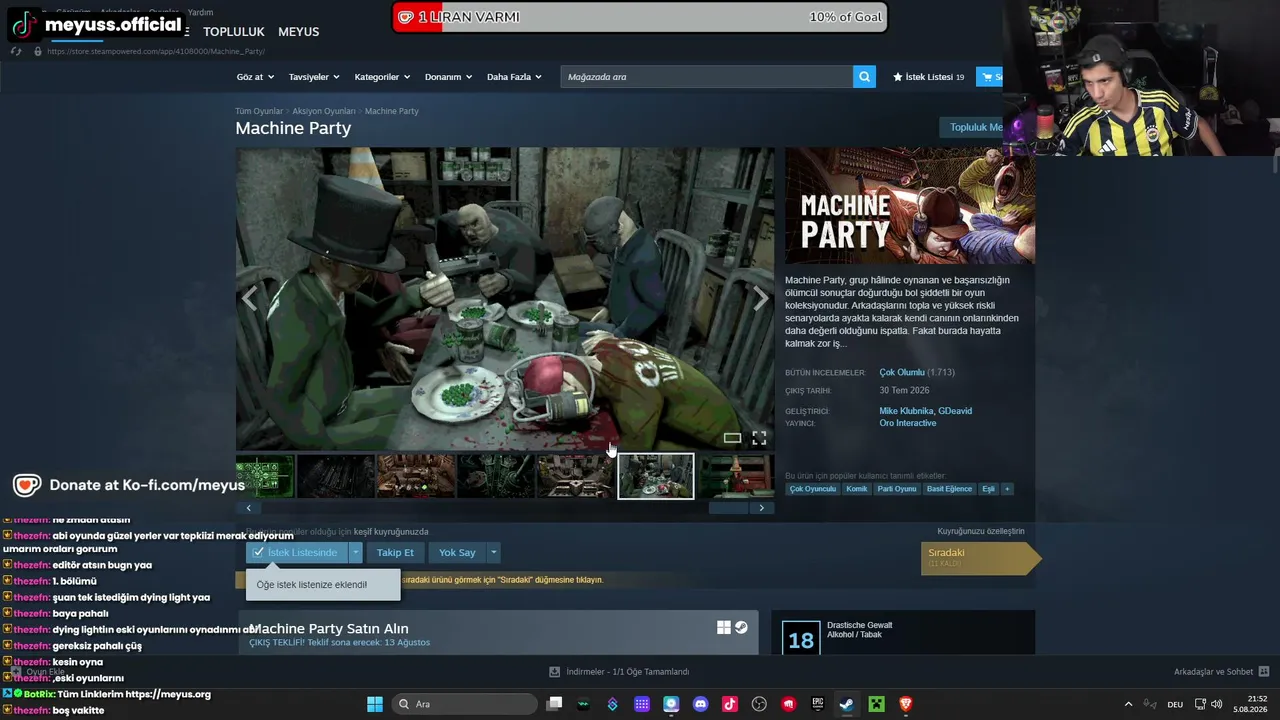The image size is (1280, 720).
Task: Open the volume control in system tray
Action: [x=1216, y=704]
